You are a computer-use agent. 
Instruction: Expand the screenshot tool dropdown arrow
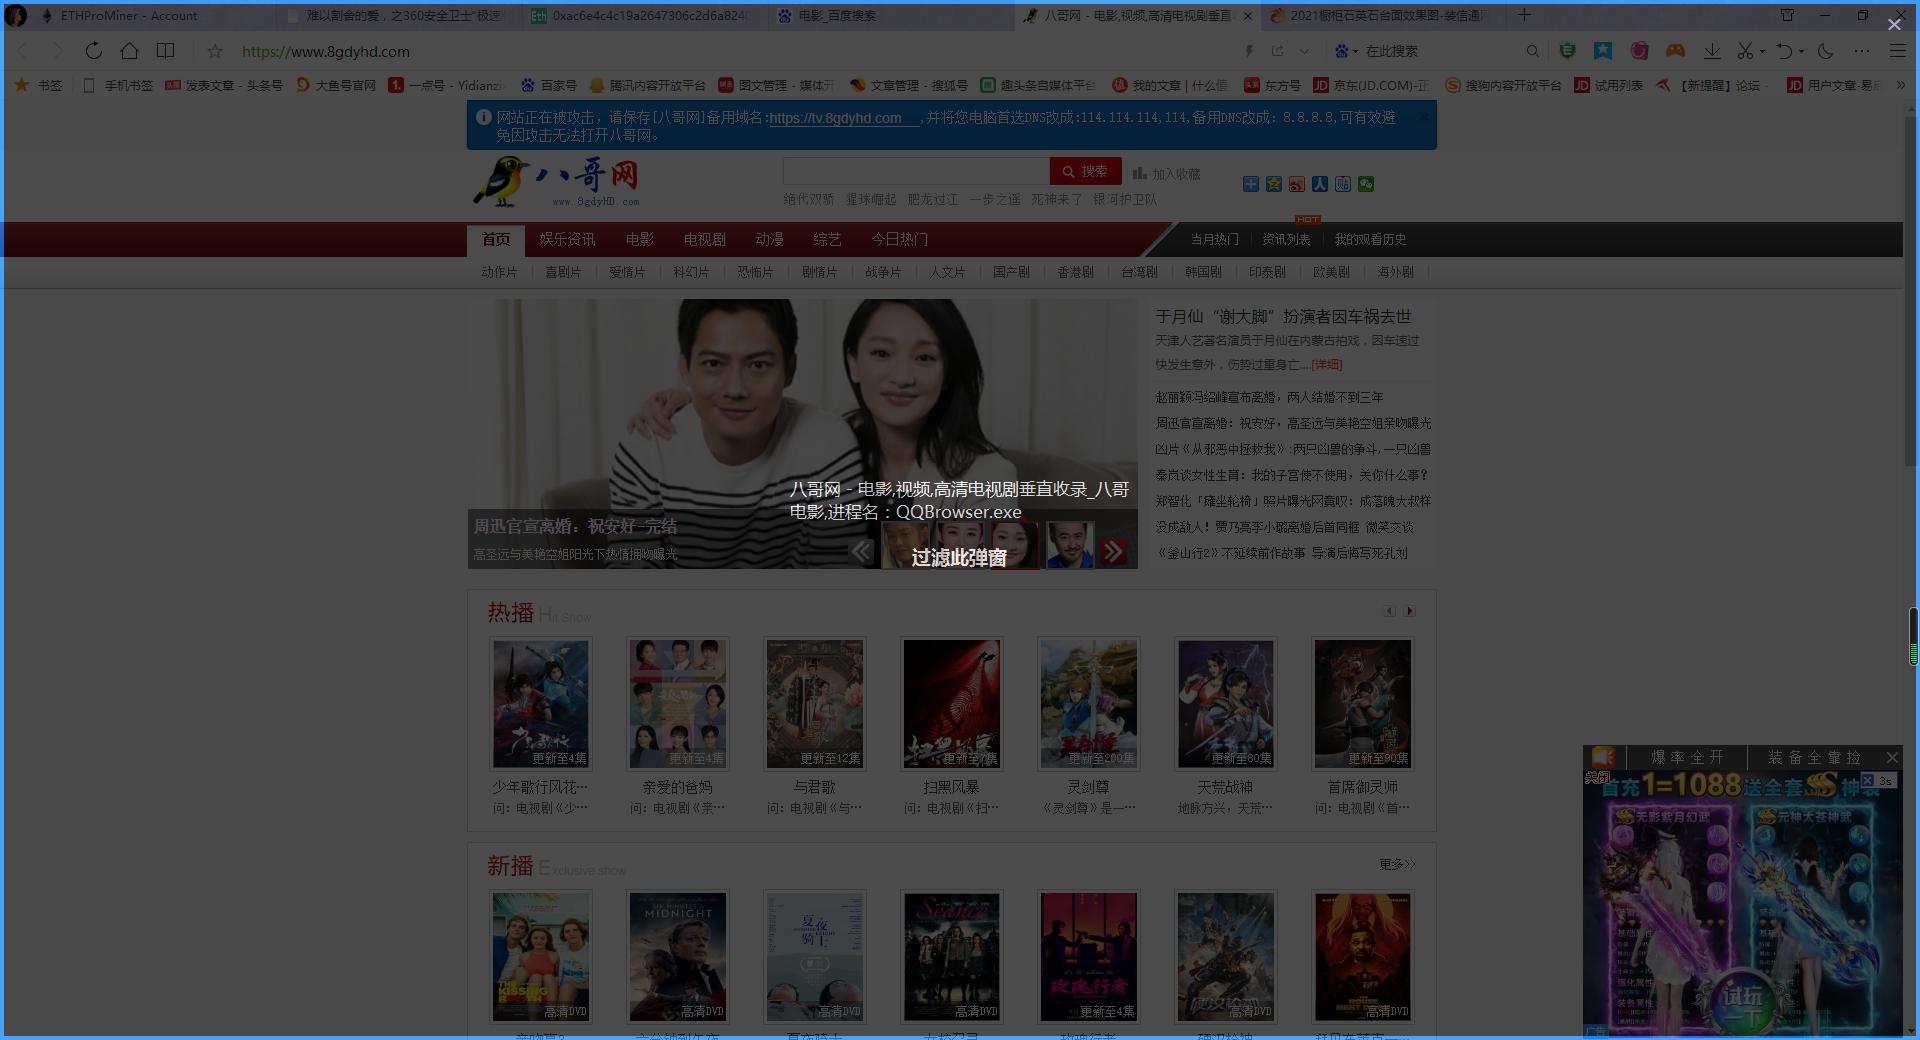(x=1762, y=51)
